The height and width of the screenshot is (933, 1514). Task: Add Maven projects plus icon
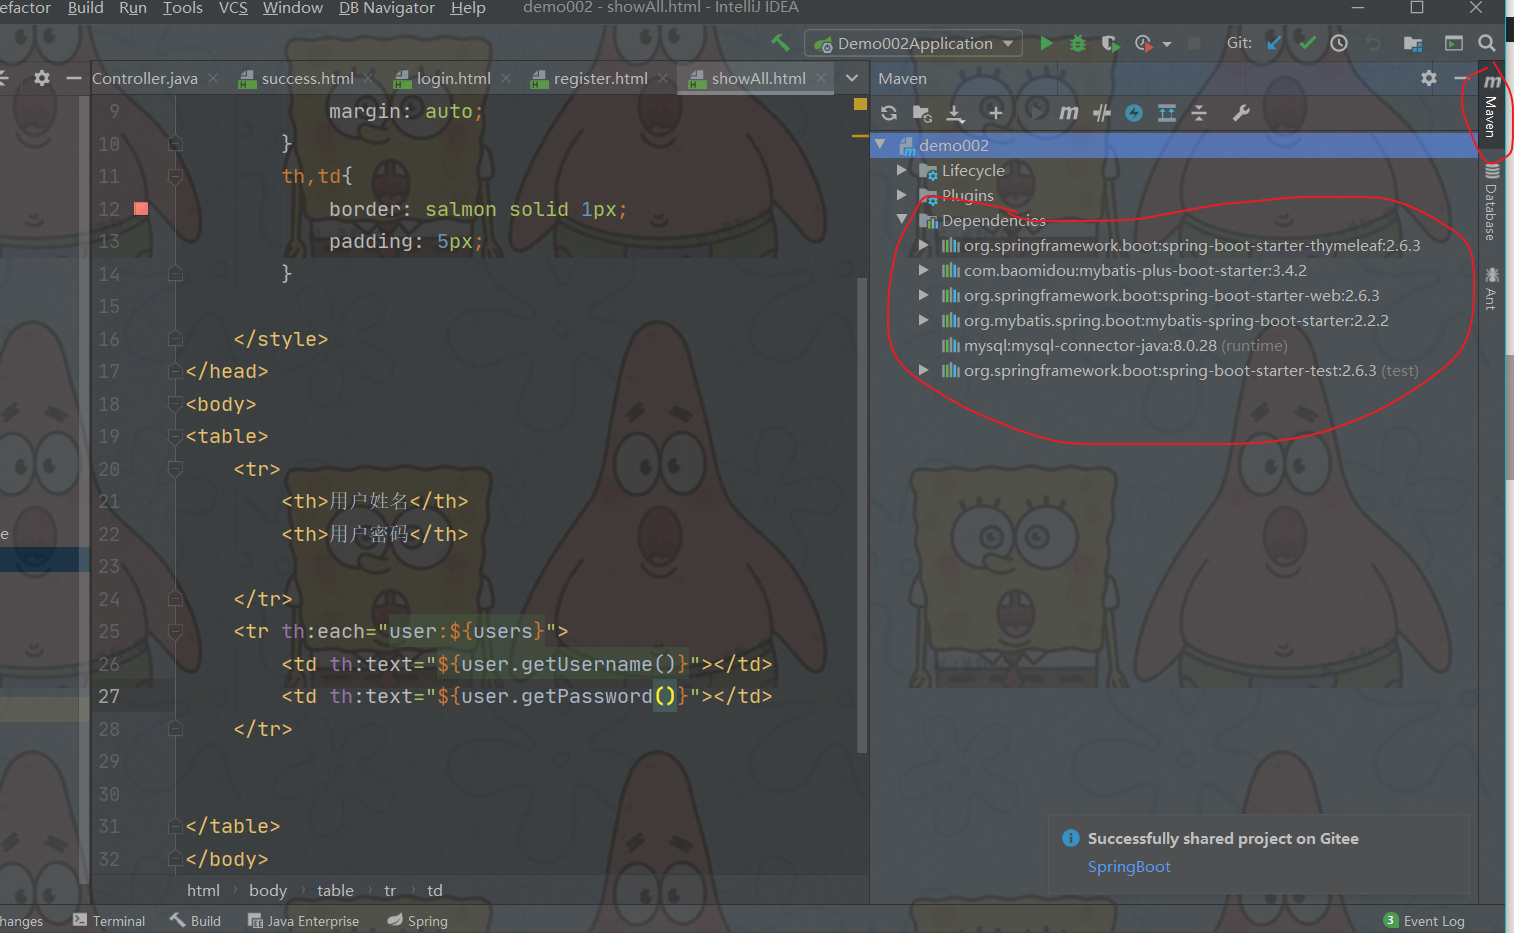[x=995, y=113]
